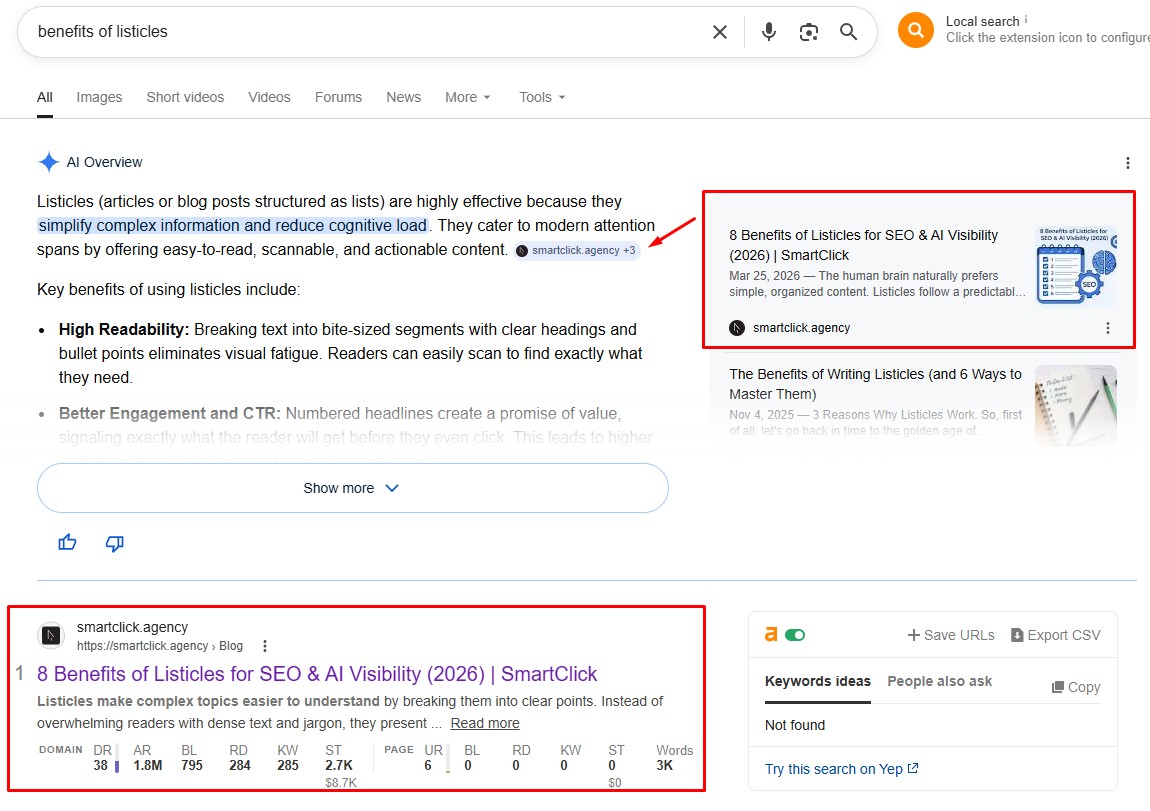1150x811 pixels.
Task: Click the smartclick.agency +3 source chip
Action: tap(576, 251)
